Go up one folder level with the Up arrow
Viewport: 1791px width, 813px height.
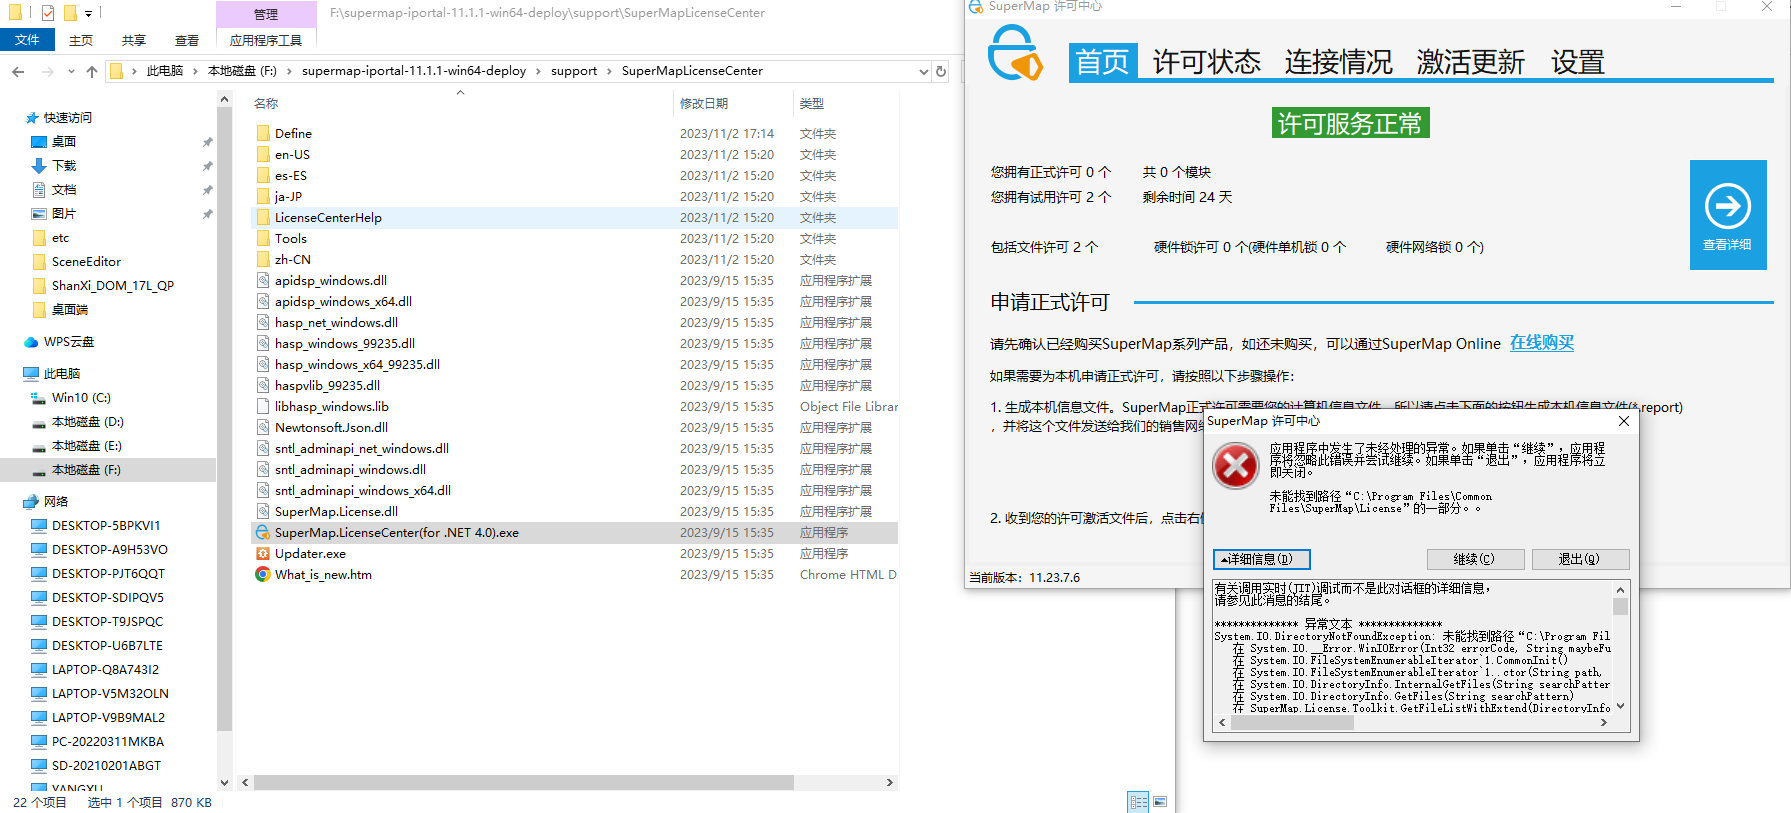(92, 71)
